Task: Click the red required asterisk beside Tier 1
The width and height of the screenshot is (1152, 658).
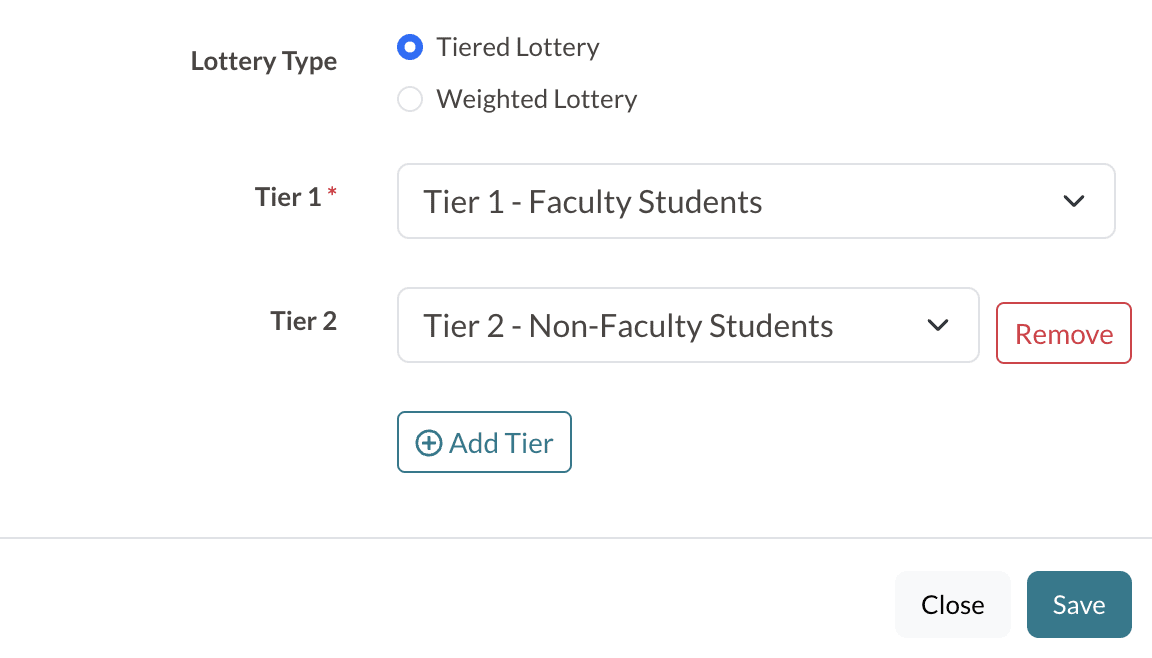Action: tap(332, 194)
